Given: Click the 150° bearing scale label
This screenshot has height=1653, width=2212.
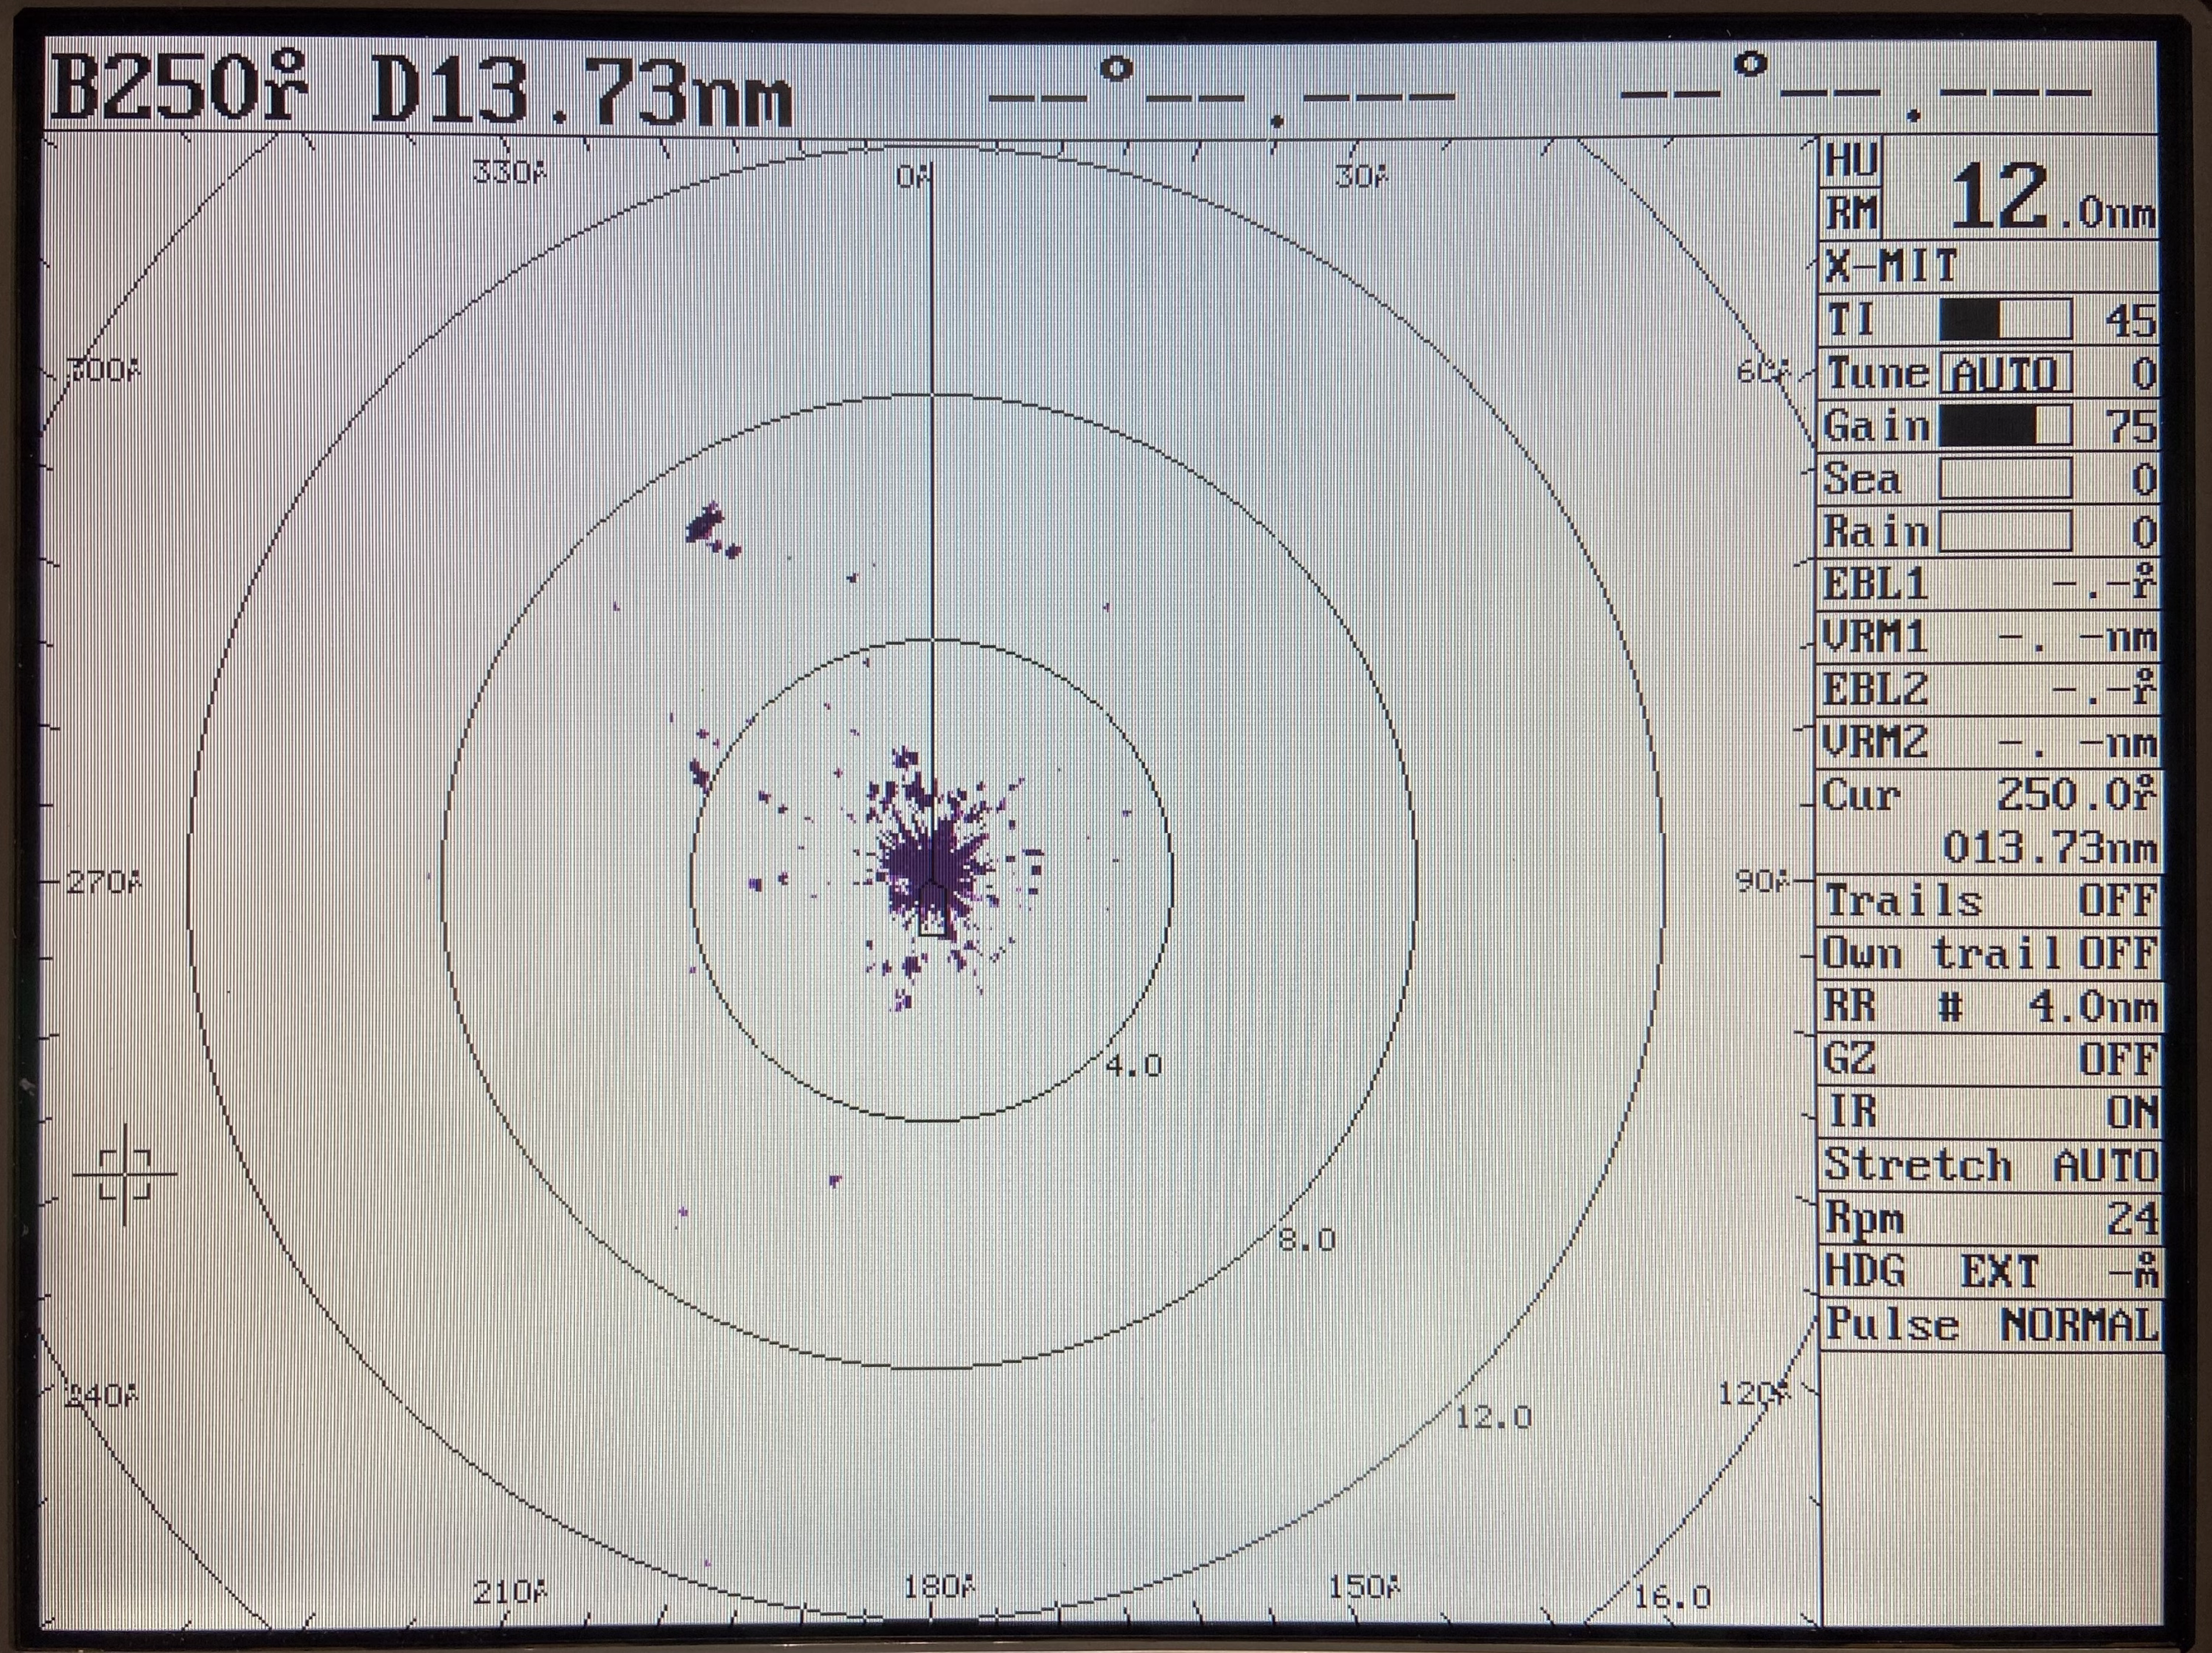Looking at the screenshot, I should 1364,1586.
